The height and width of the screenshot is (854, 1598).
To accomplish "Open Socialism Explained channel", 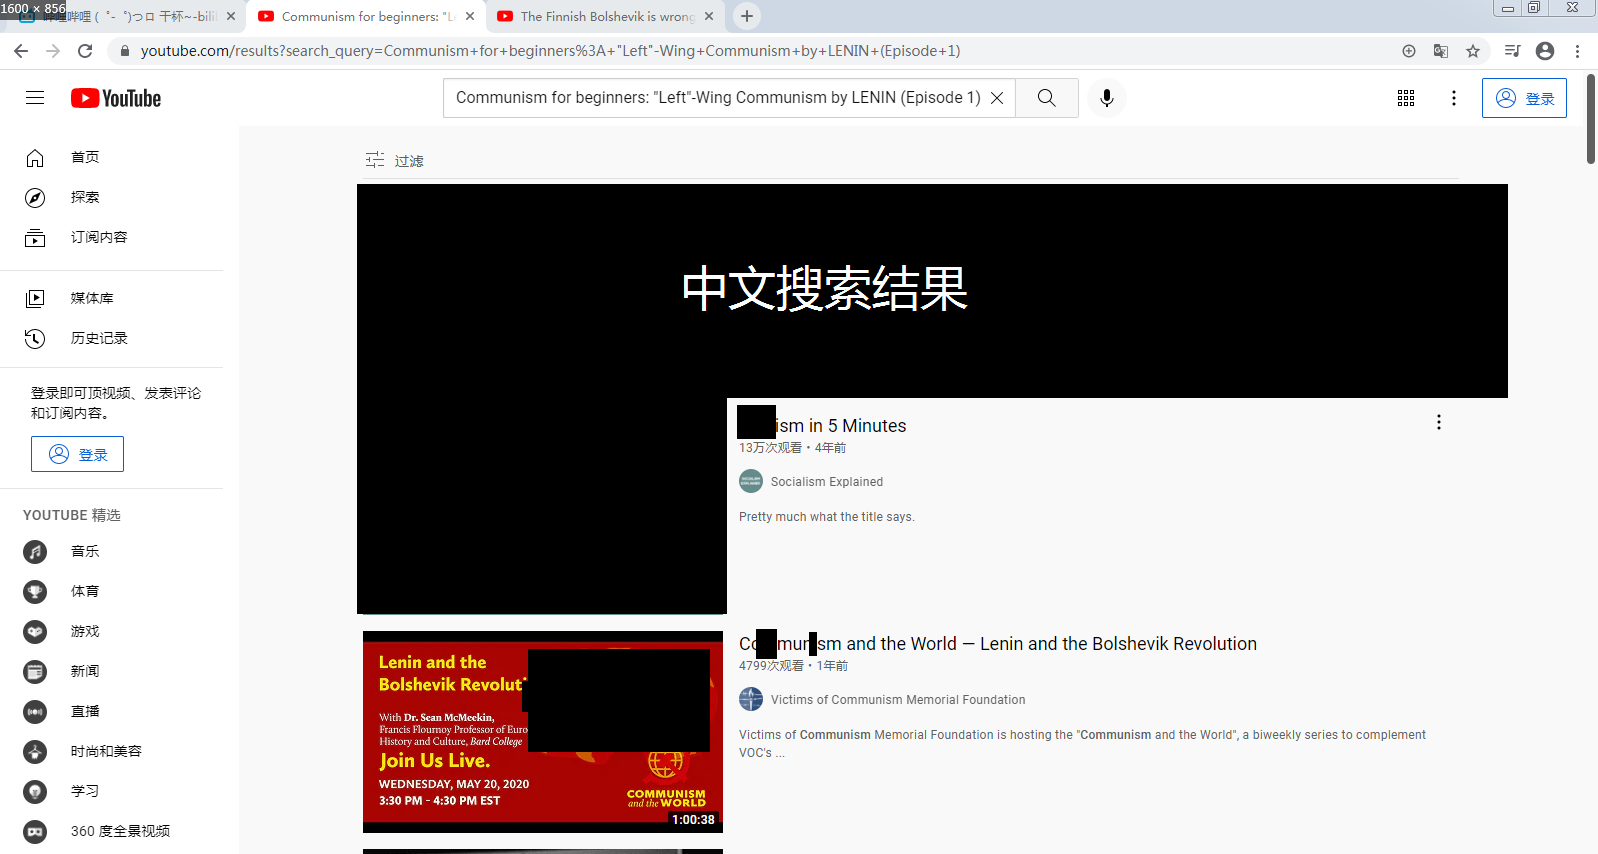I will tap(826, 482).
